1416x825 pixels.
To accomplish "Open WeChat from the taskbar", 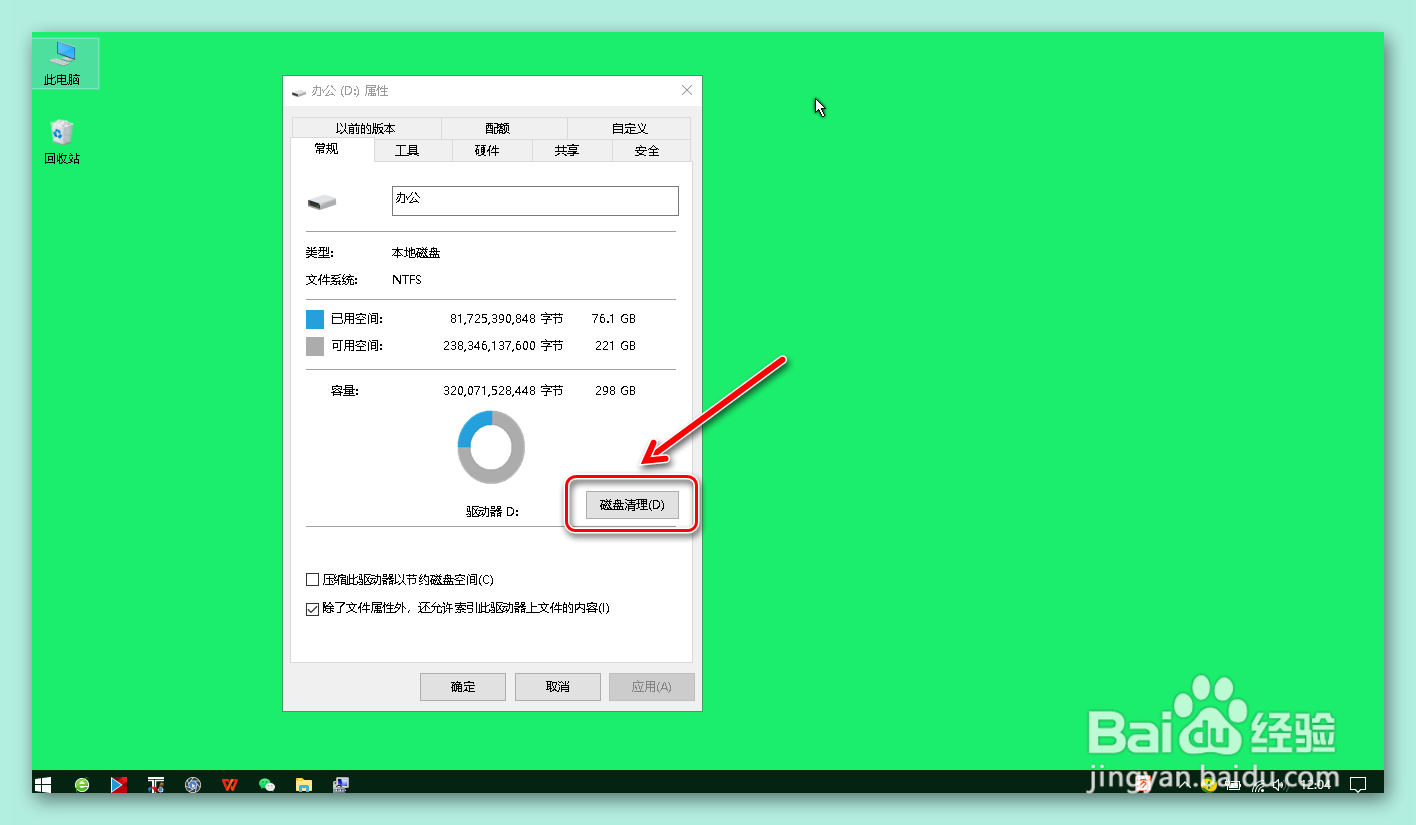I will (266, 785).
